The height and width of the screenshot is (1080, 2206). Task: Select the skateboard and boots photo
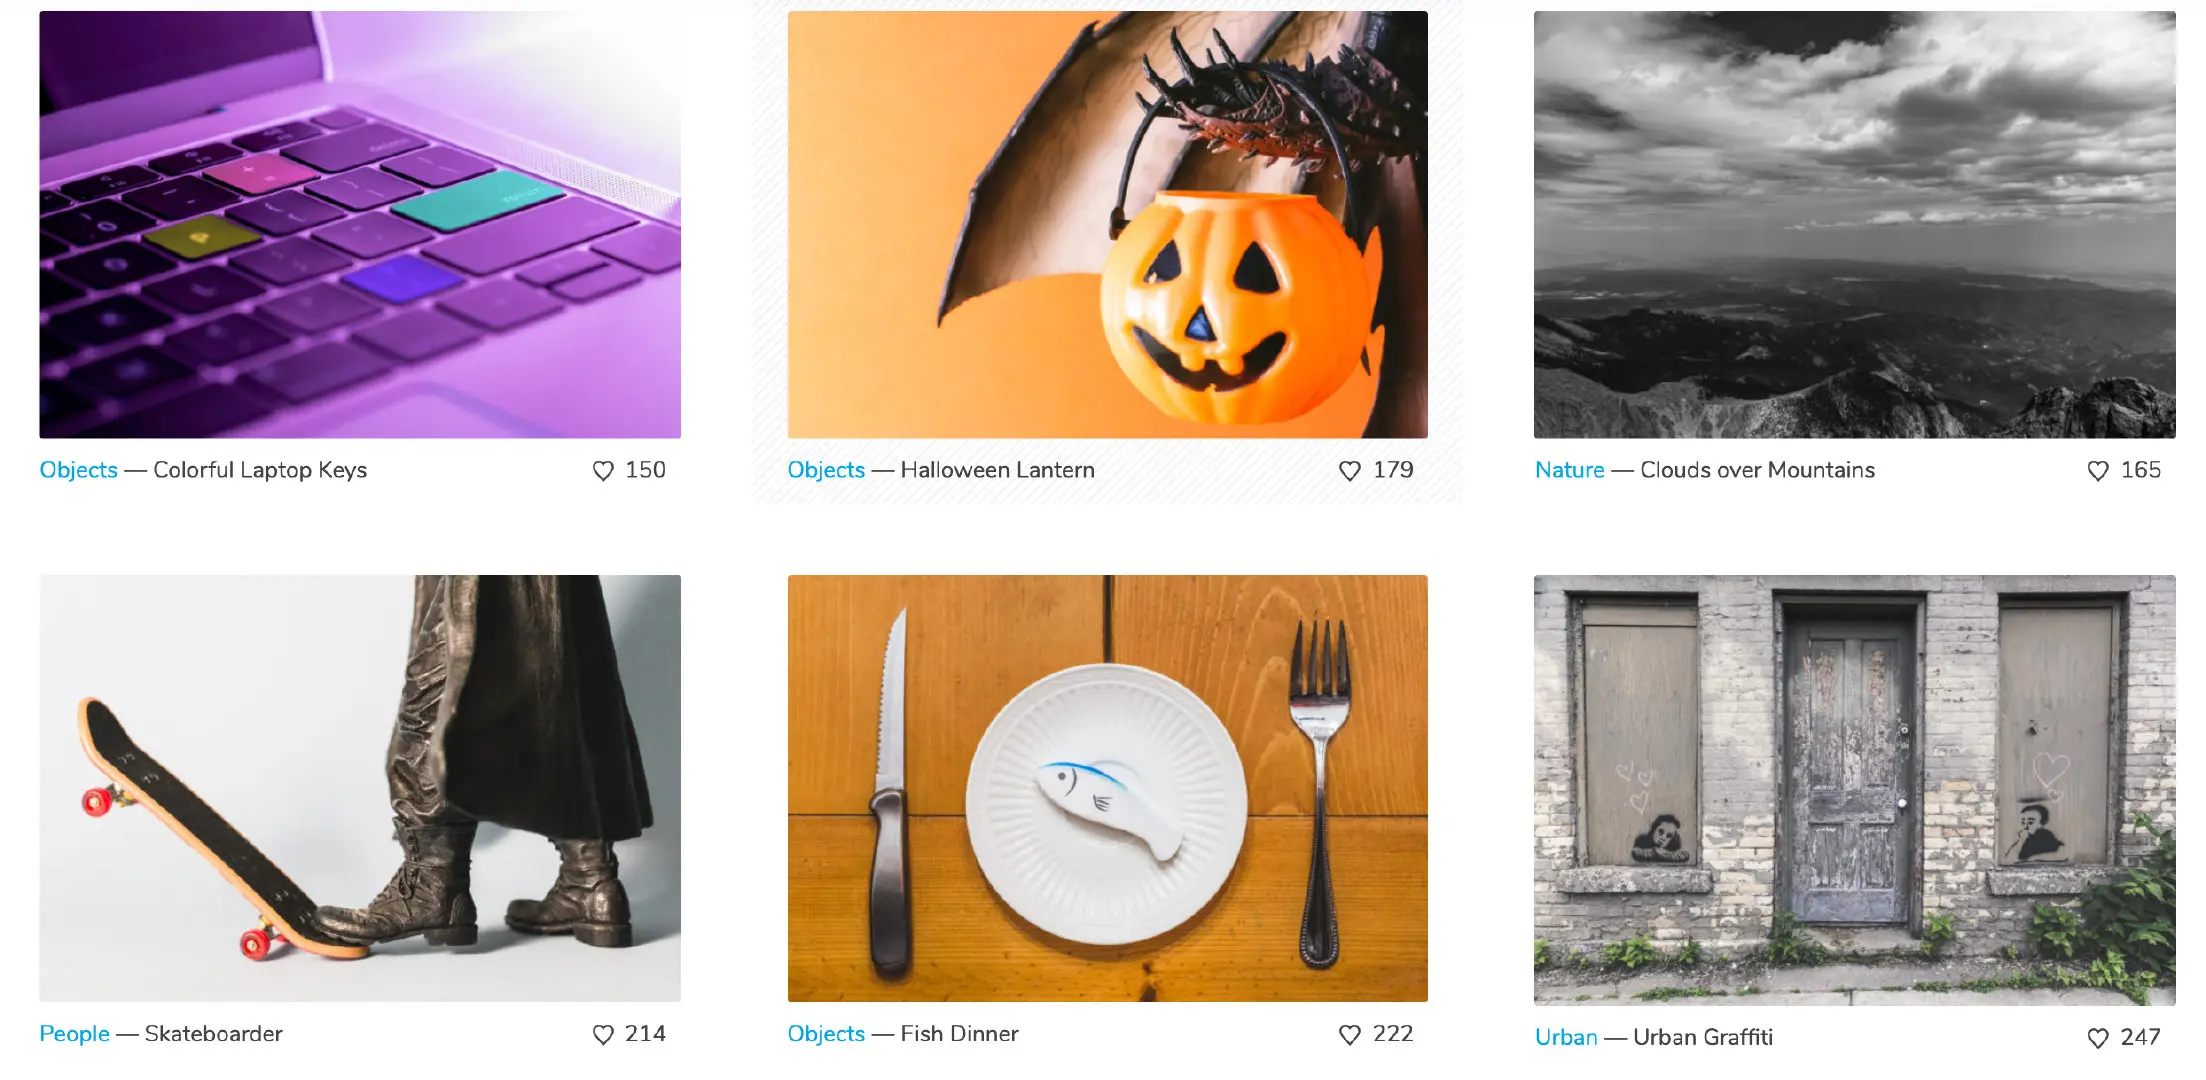coord(360,788)
